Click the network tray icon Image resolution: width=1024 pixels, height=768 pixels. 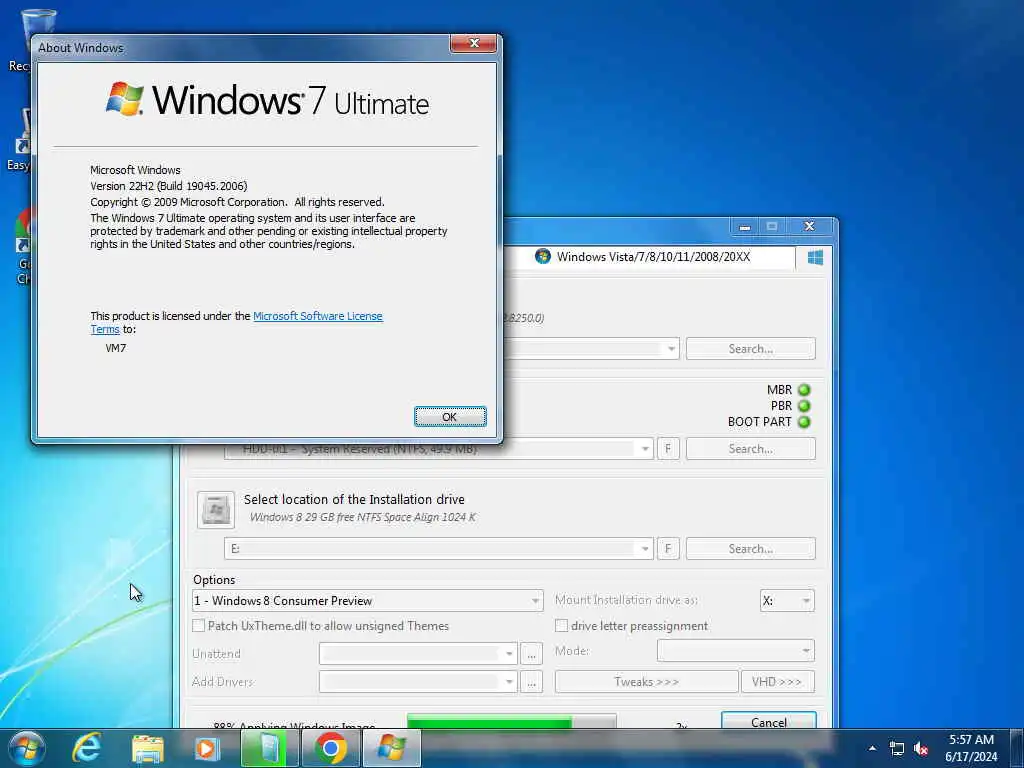(897, 749)
